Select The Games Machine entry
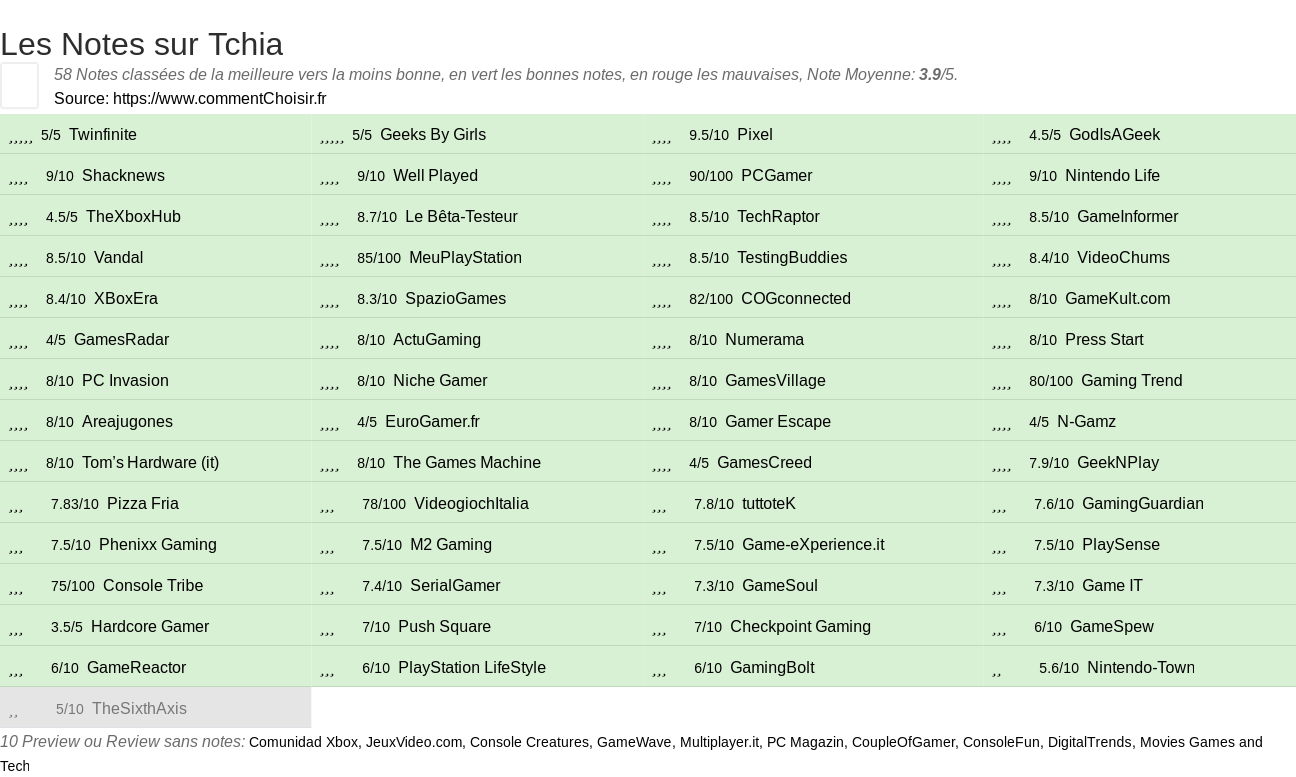1296x777 pixels. [467, 462]
